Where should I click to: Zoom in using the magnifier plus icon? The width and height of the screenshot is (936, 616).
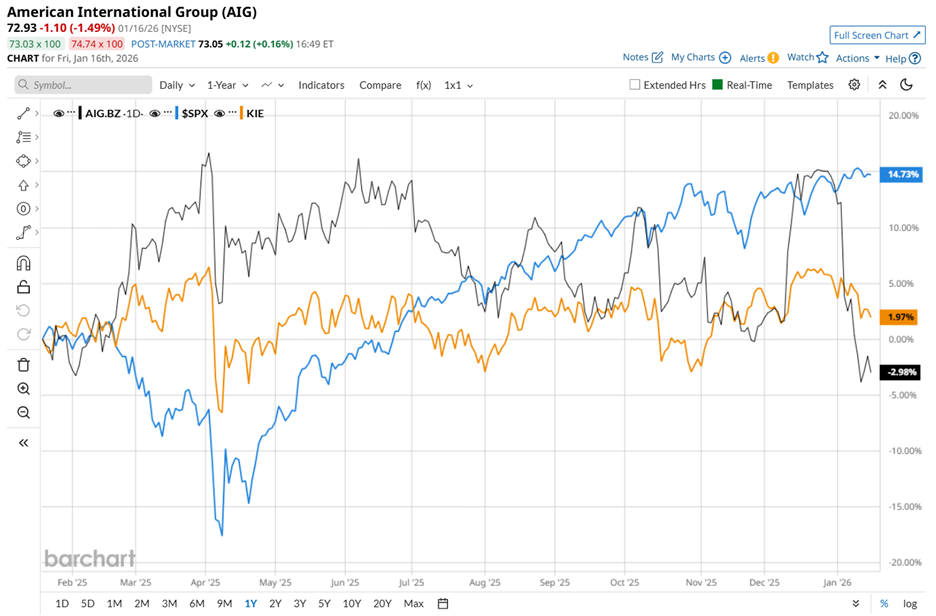[24, 389]
